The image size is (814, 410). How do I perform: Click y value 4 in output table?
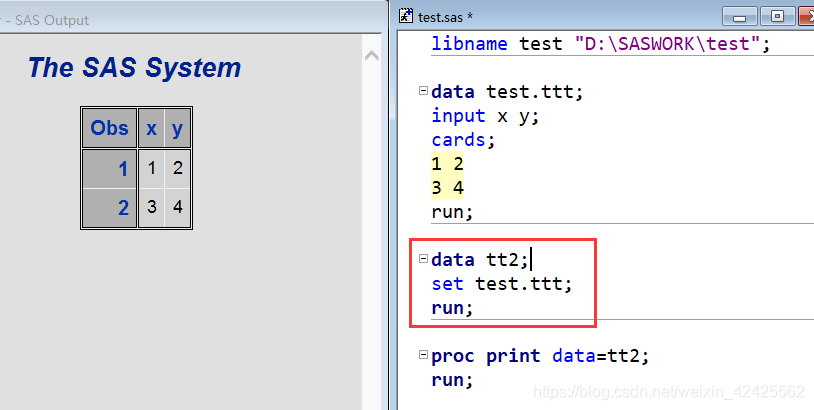pos(178,208)
